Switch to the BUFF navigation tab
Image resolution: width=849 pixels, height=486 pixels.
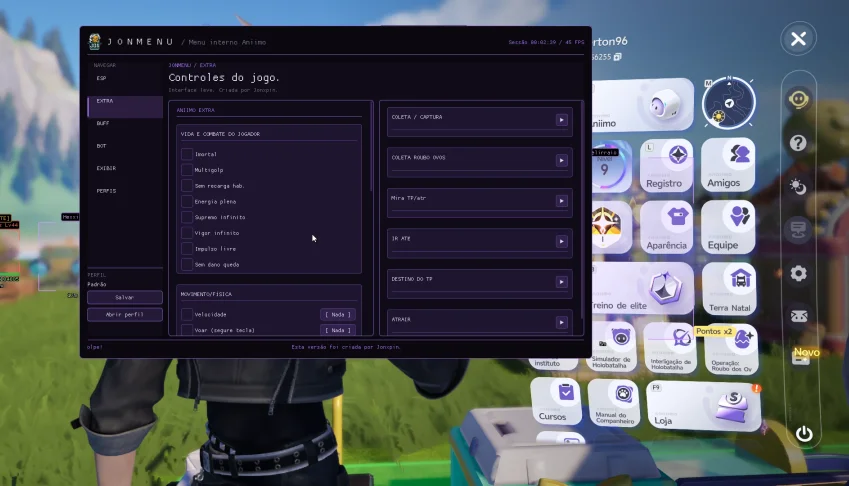pos(125,123)
